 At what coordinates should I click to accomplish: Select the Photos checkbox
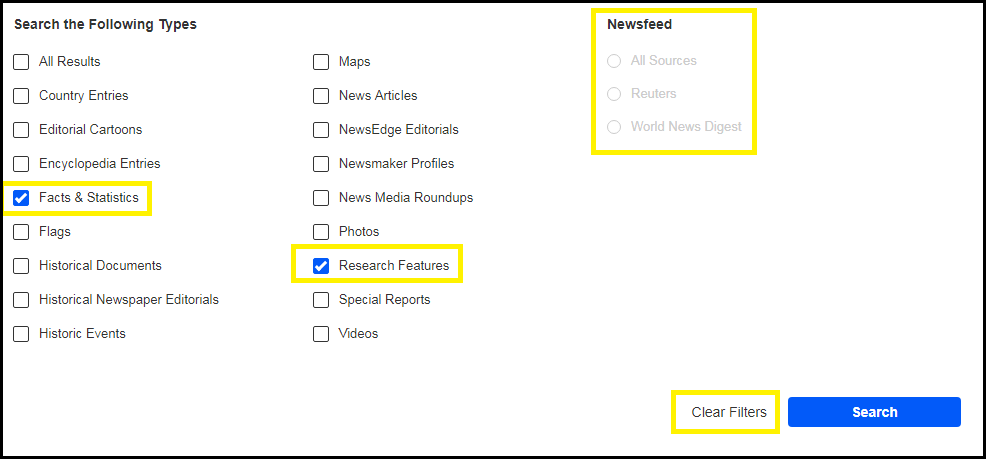(x=321, y=232)
